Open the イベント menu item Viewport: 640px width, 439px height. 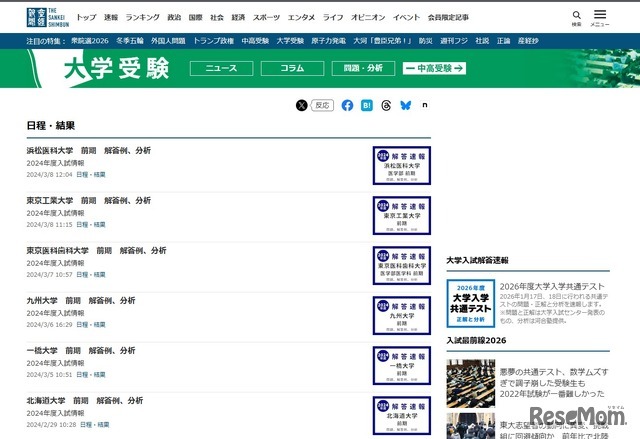407,17
